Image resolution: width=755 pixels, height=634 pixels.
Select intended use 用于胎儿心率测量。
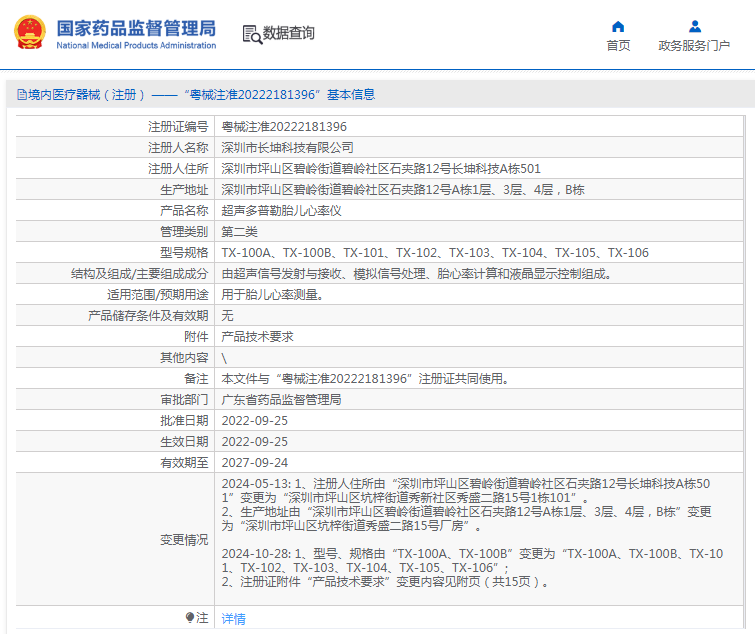[272, 295]
